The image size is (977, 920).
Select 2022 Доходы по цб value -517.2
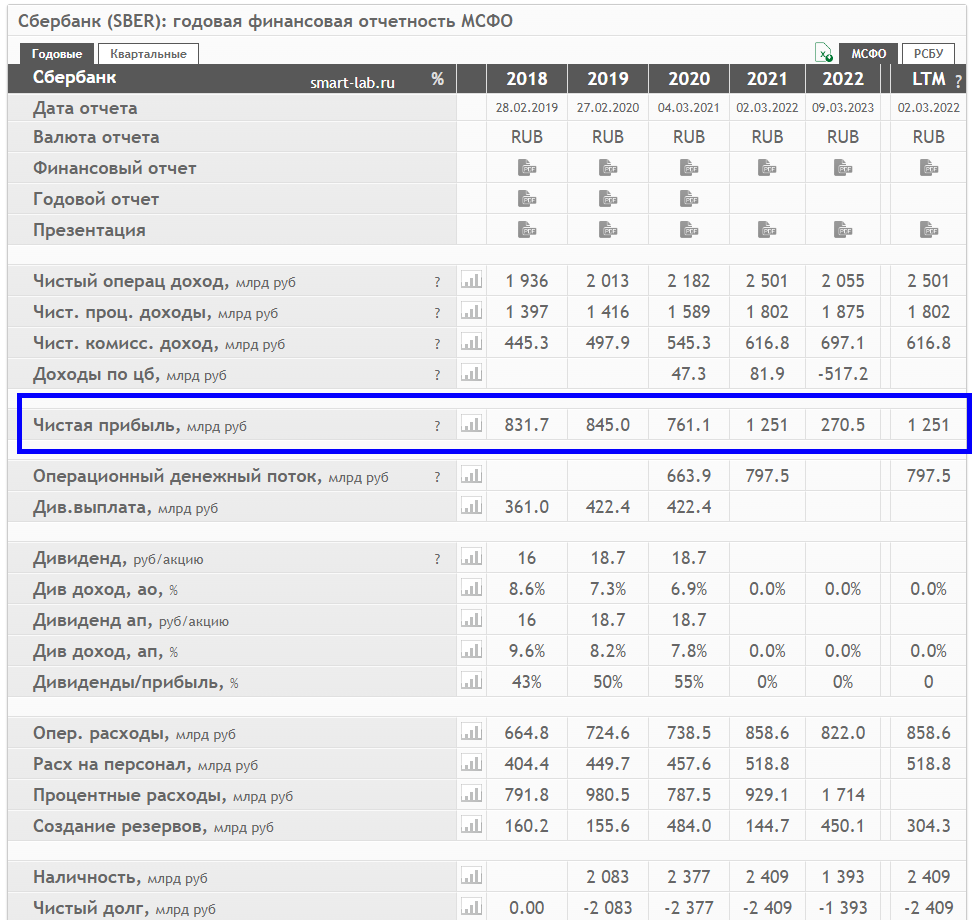tap(843, 374)
